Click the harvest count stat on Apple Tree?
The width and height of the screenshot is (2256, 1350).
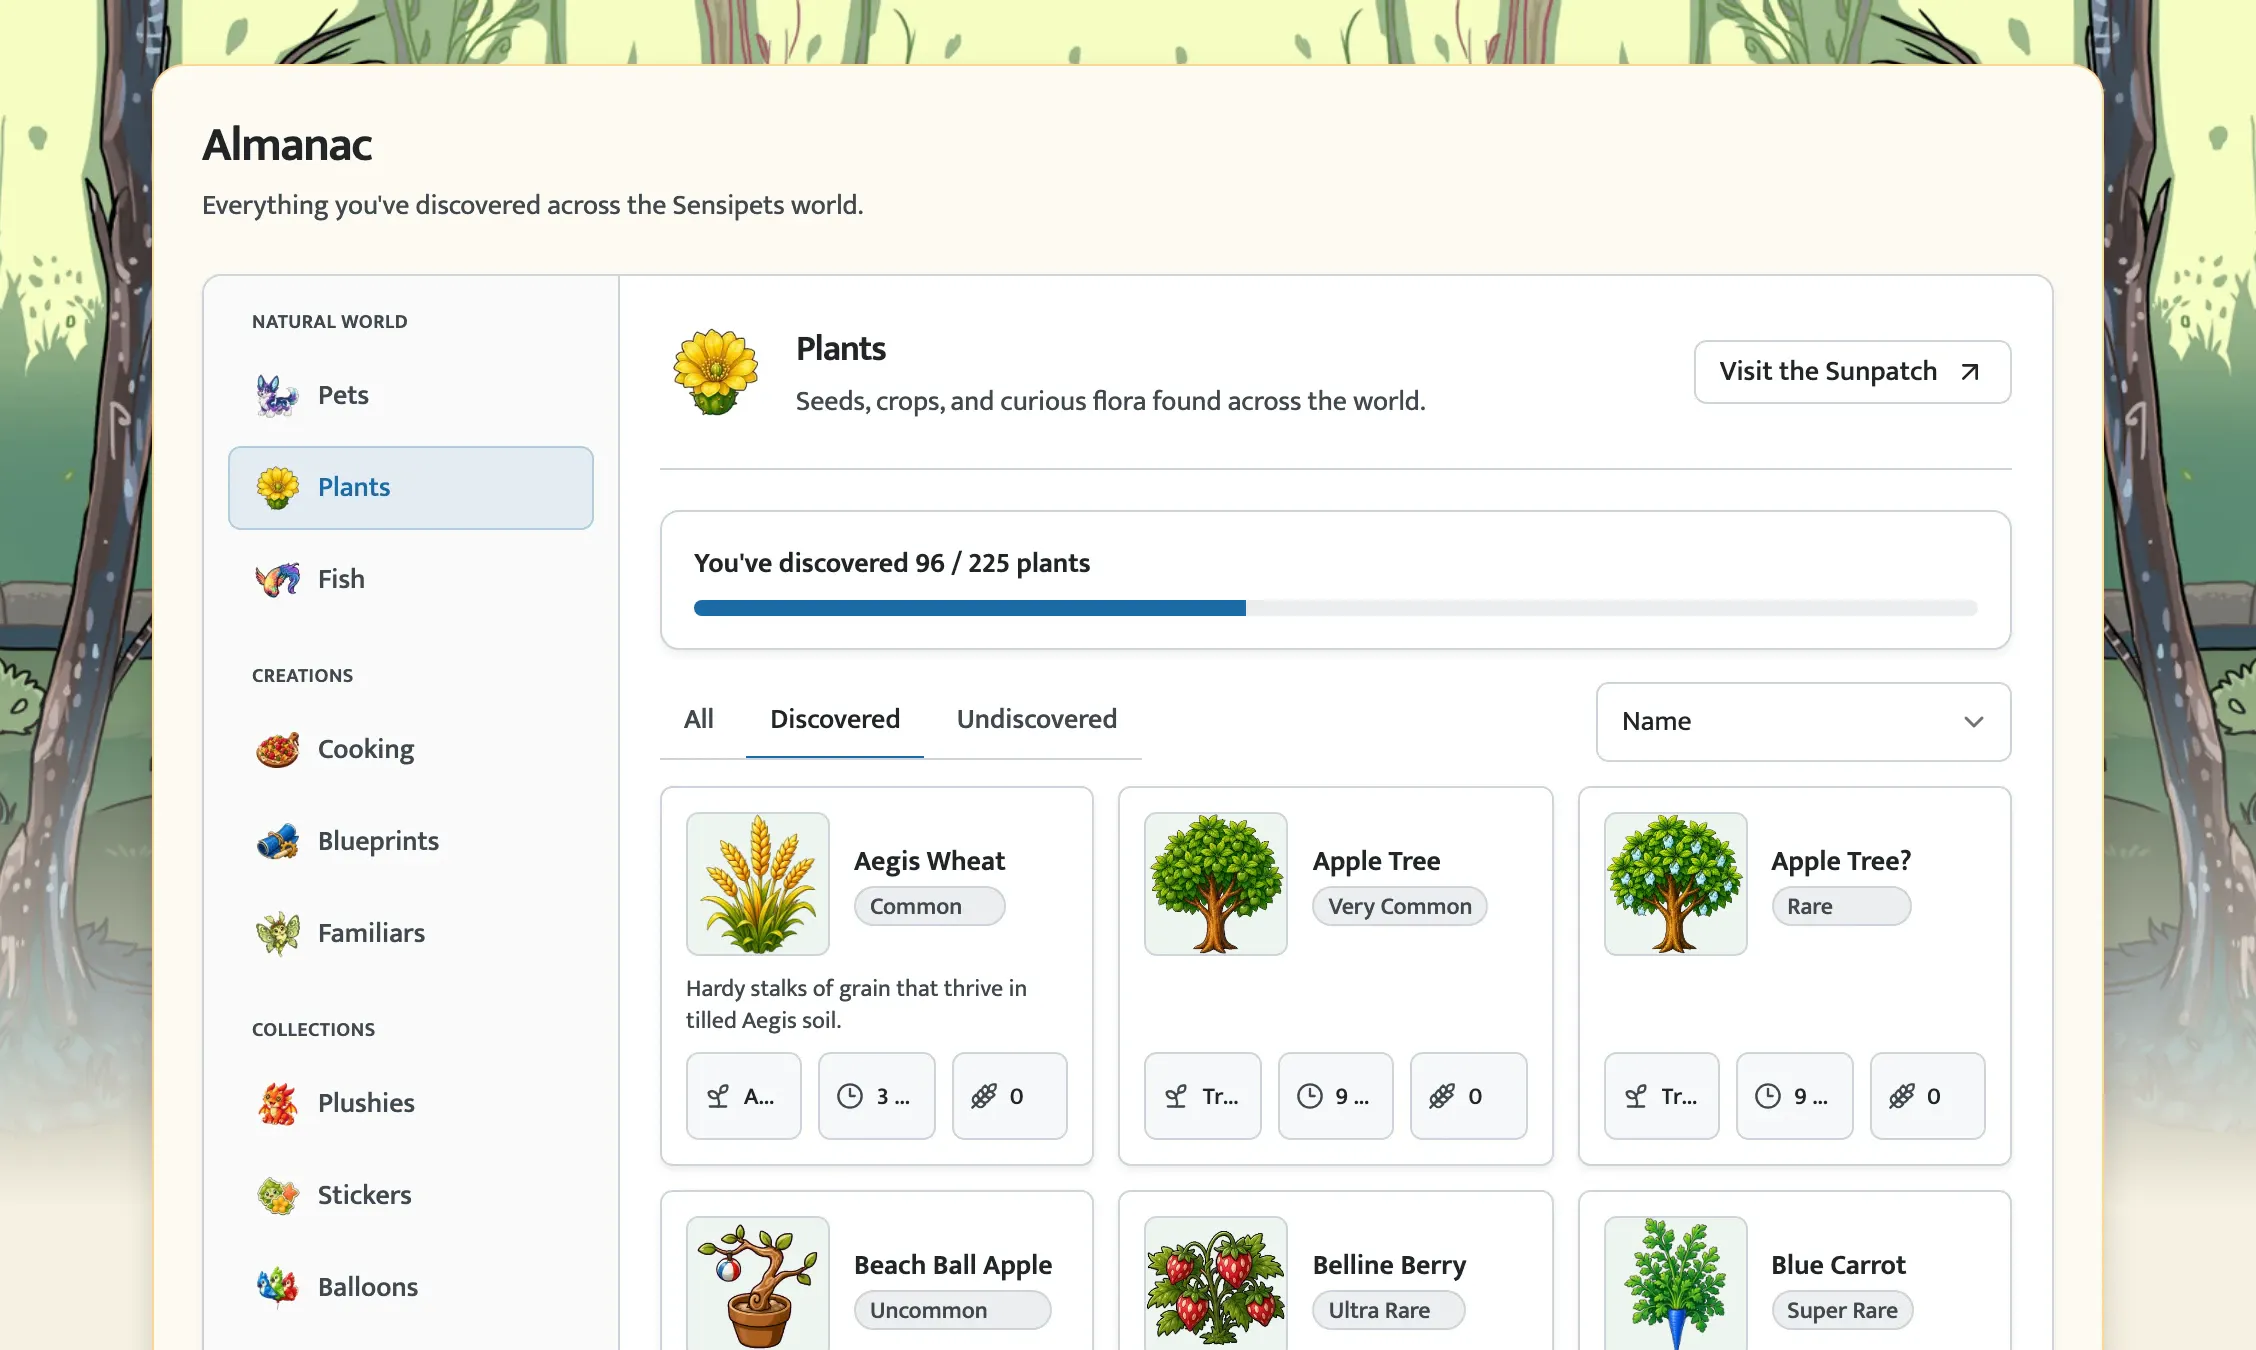(1928, 1096)
